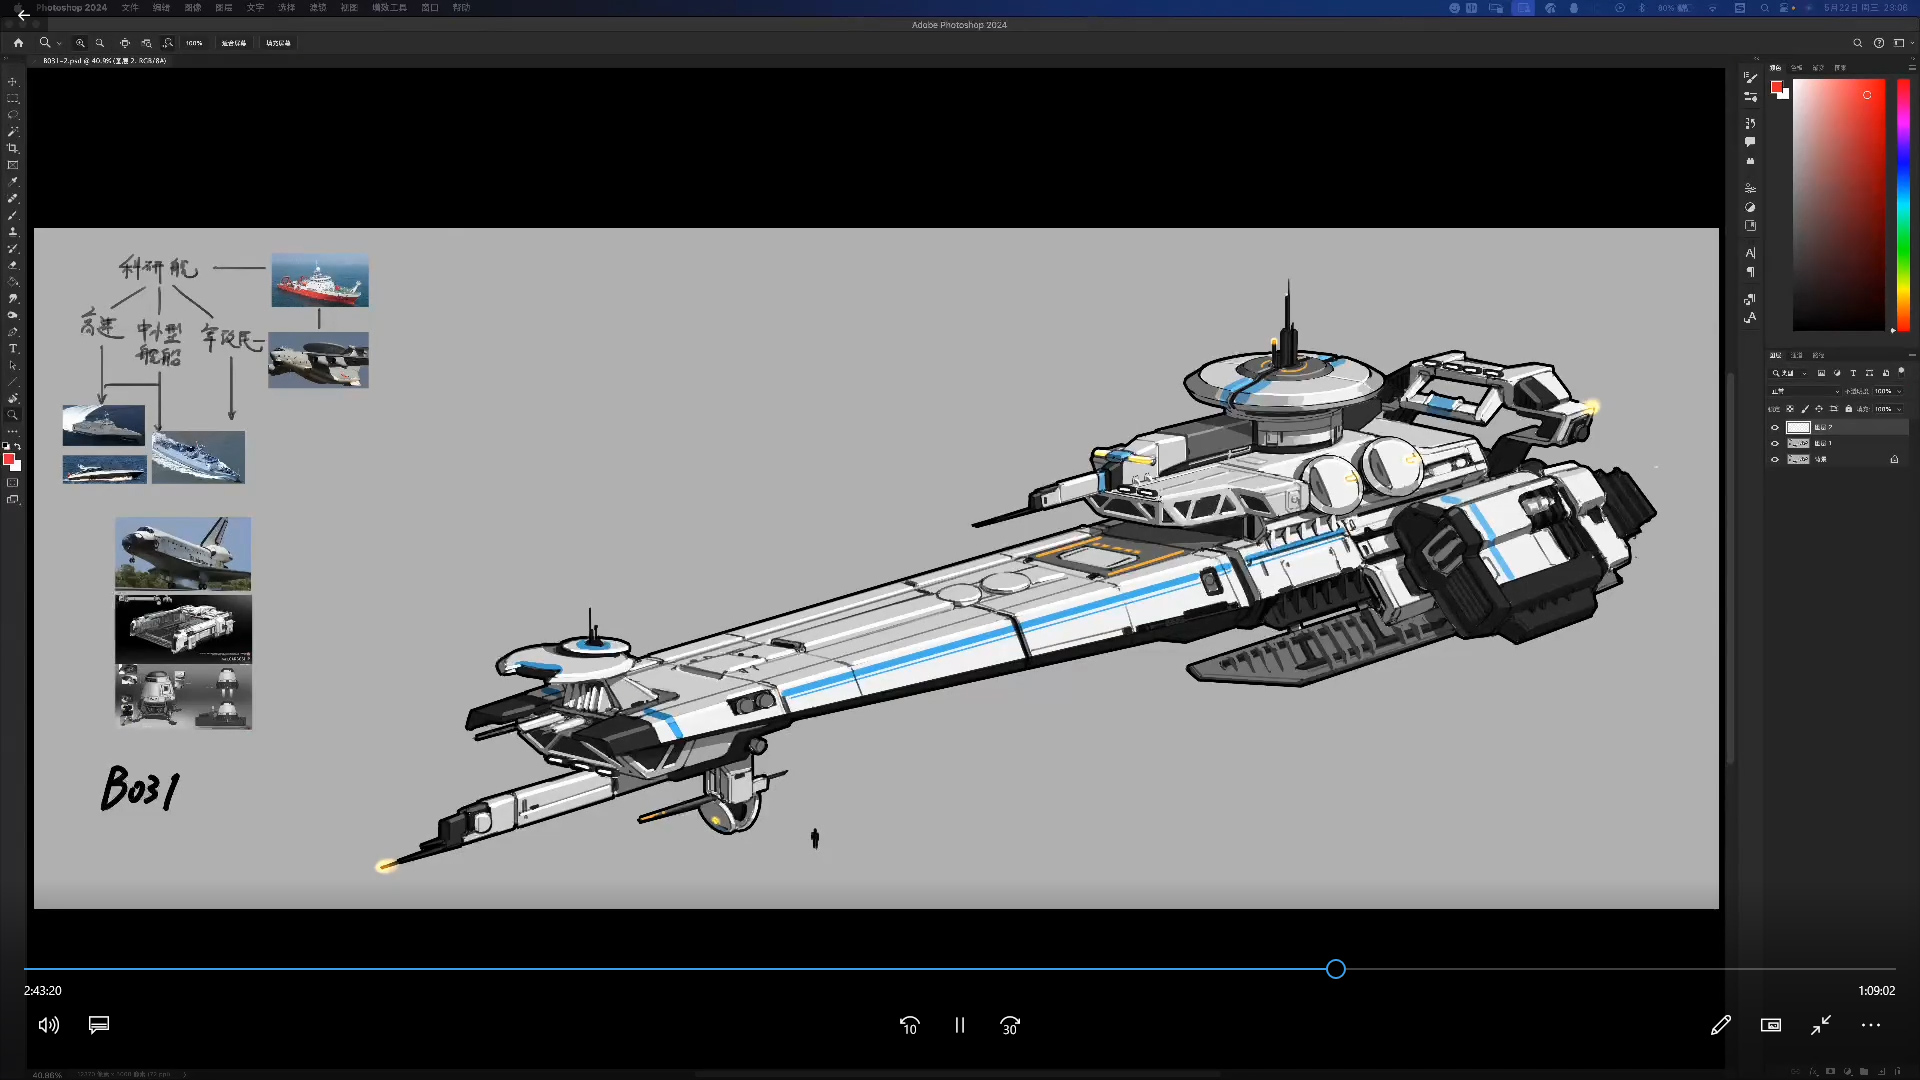Open video player pencil edit icon
The width and height of the screenshot is (1920, 1080).
[x=1720, y=1025]
